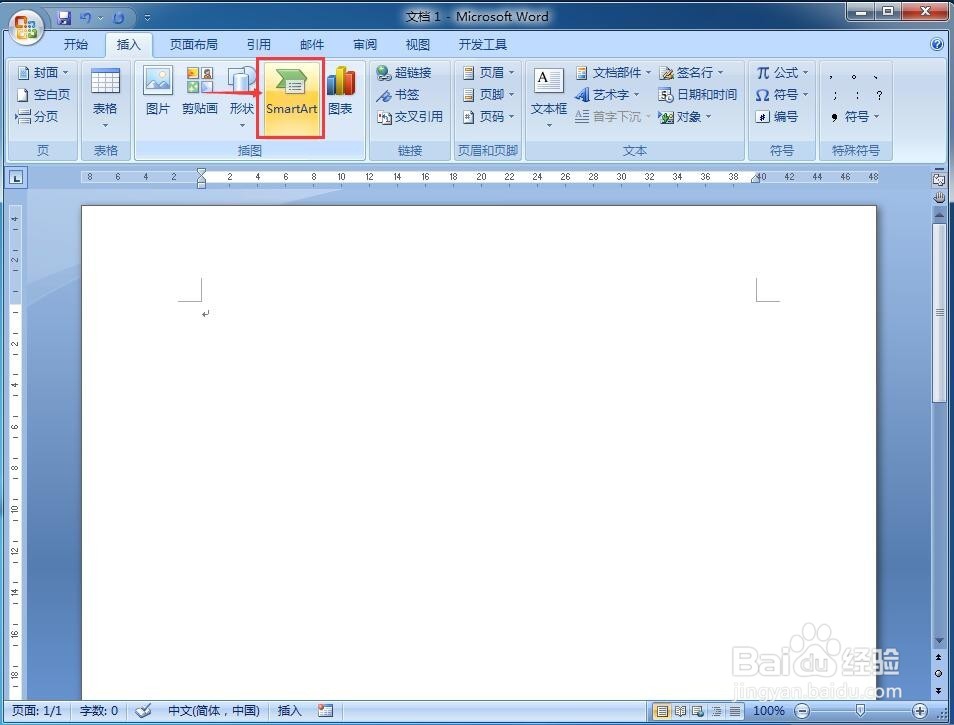This screenshot has width=954, height=725.
Task: Click the Office button logo
Action: (26, 27)
